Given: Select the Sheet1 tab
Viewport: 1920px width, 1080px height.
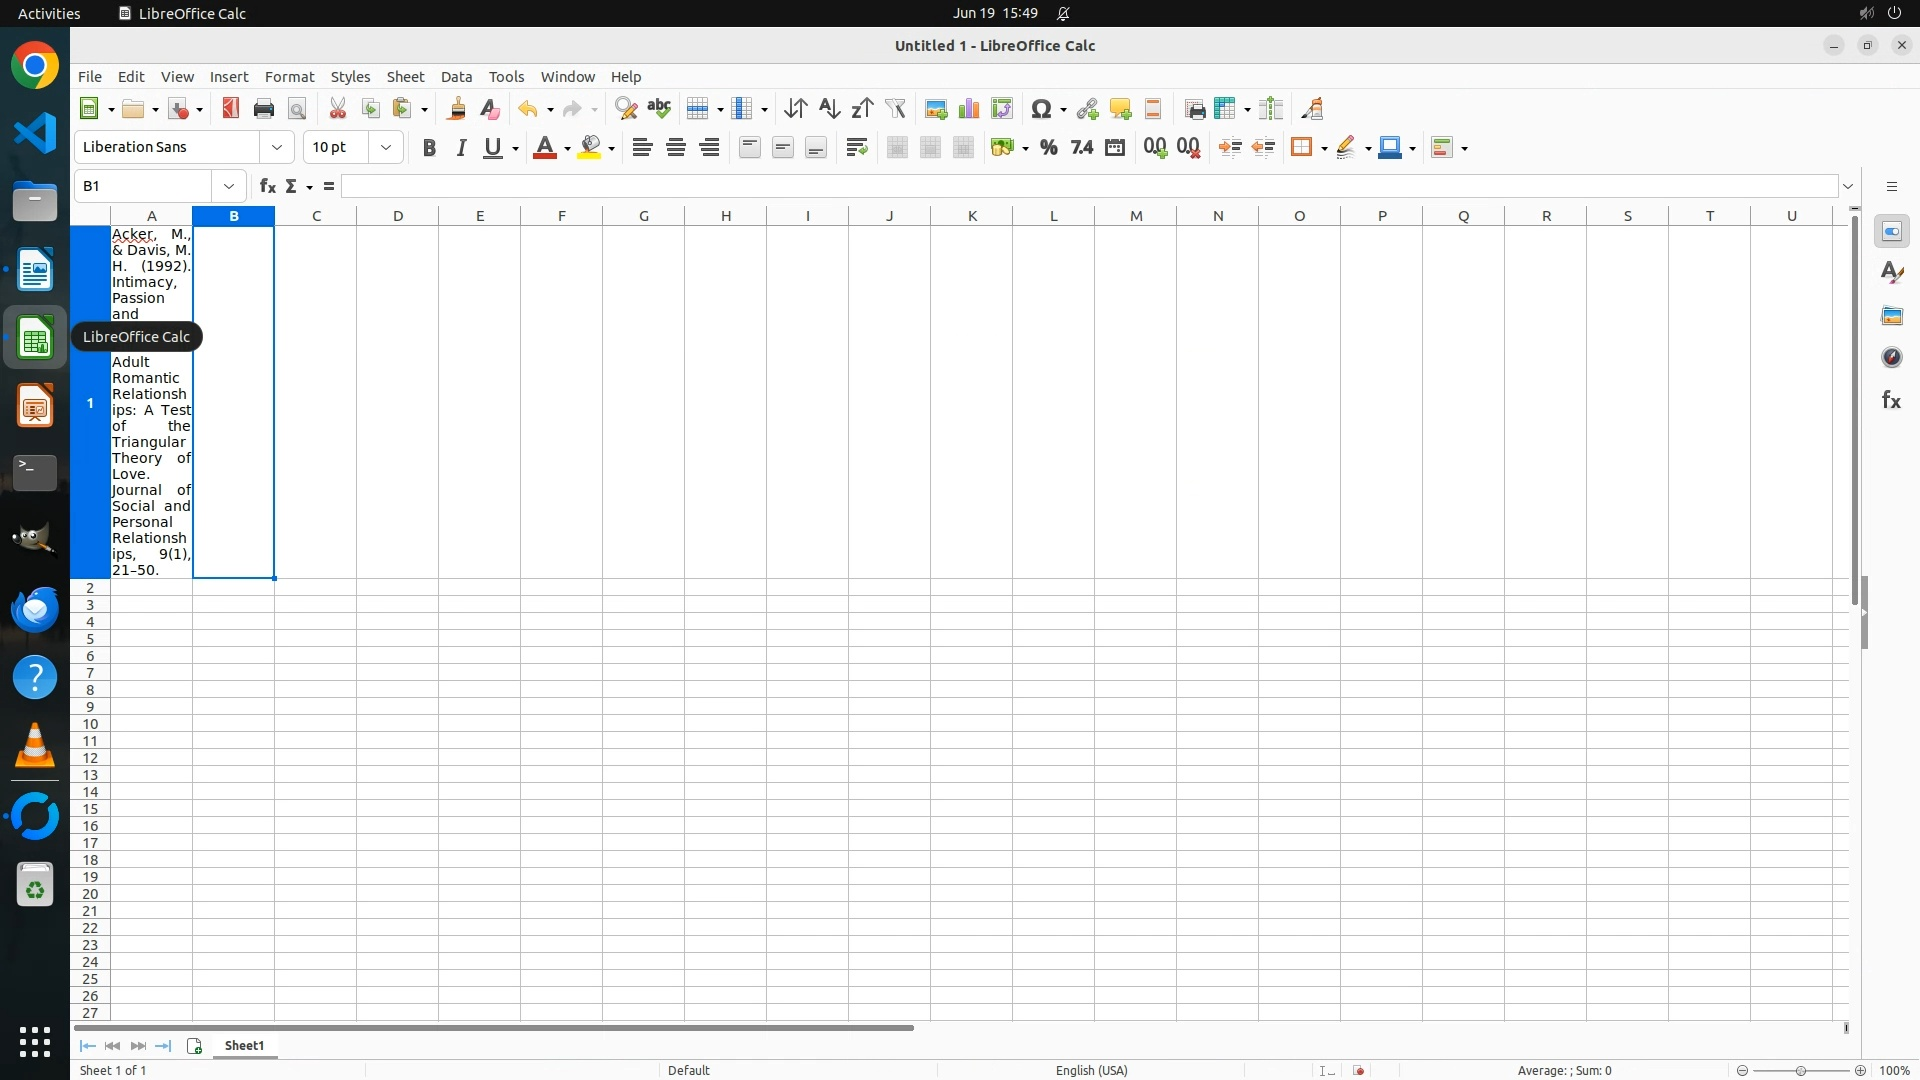Looking at the screenshot, I should [244, 1046].
